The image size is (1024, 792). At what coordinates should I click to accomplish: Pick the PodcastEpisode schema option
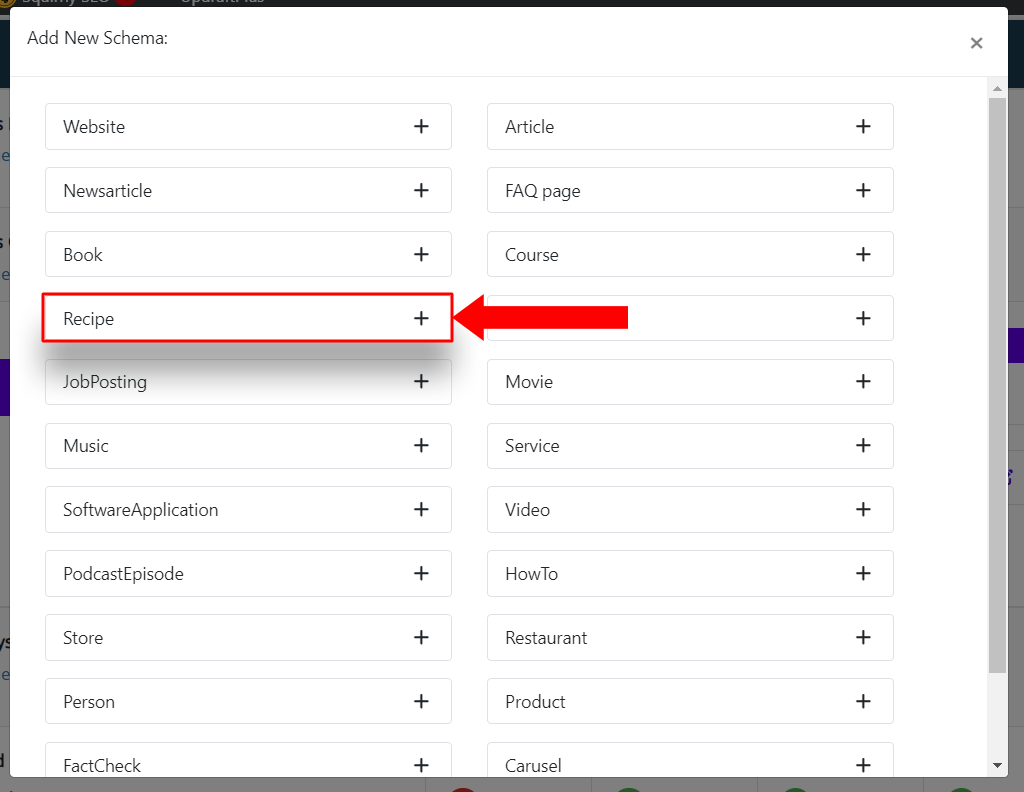pyautogui.click(x=248, y=573)
